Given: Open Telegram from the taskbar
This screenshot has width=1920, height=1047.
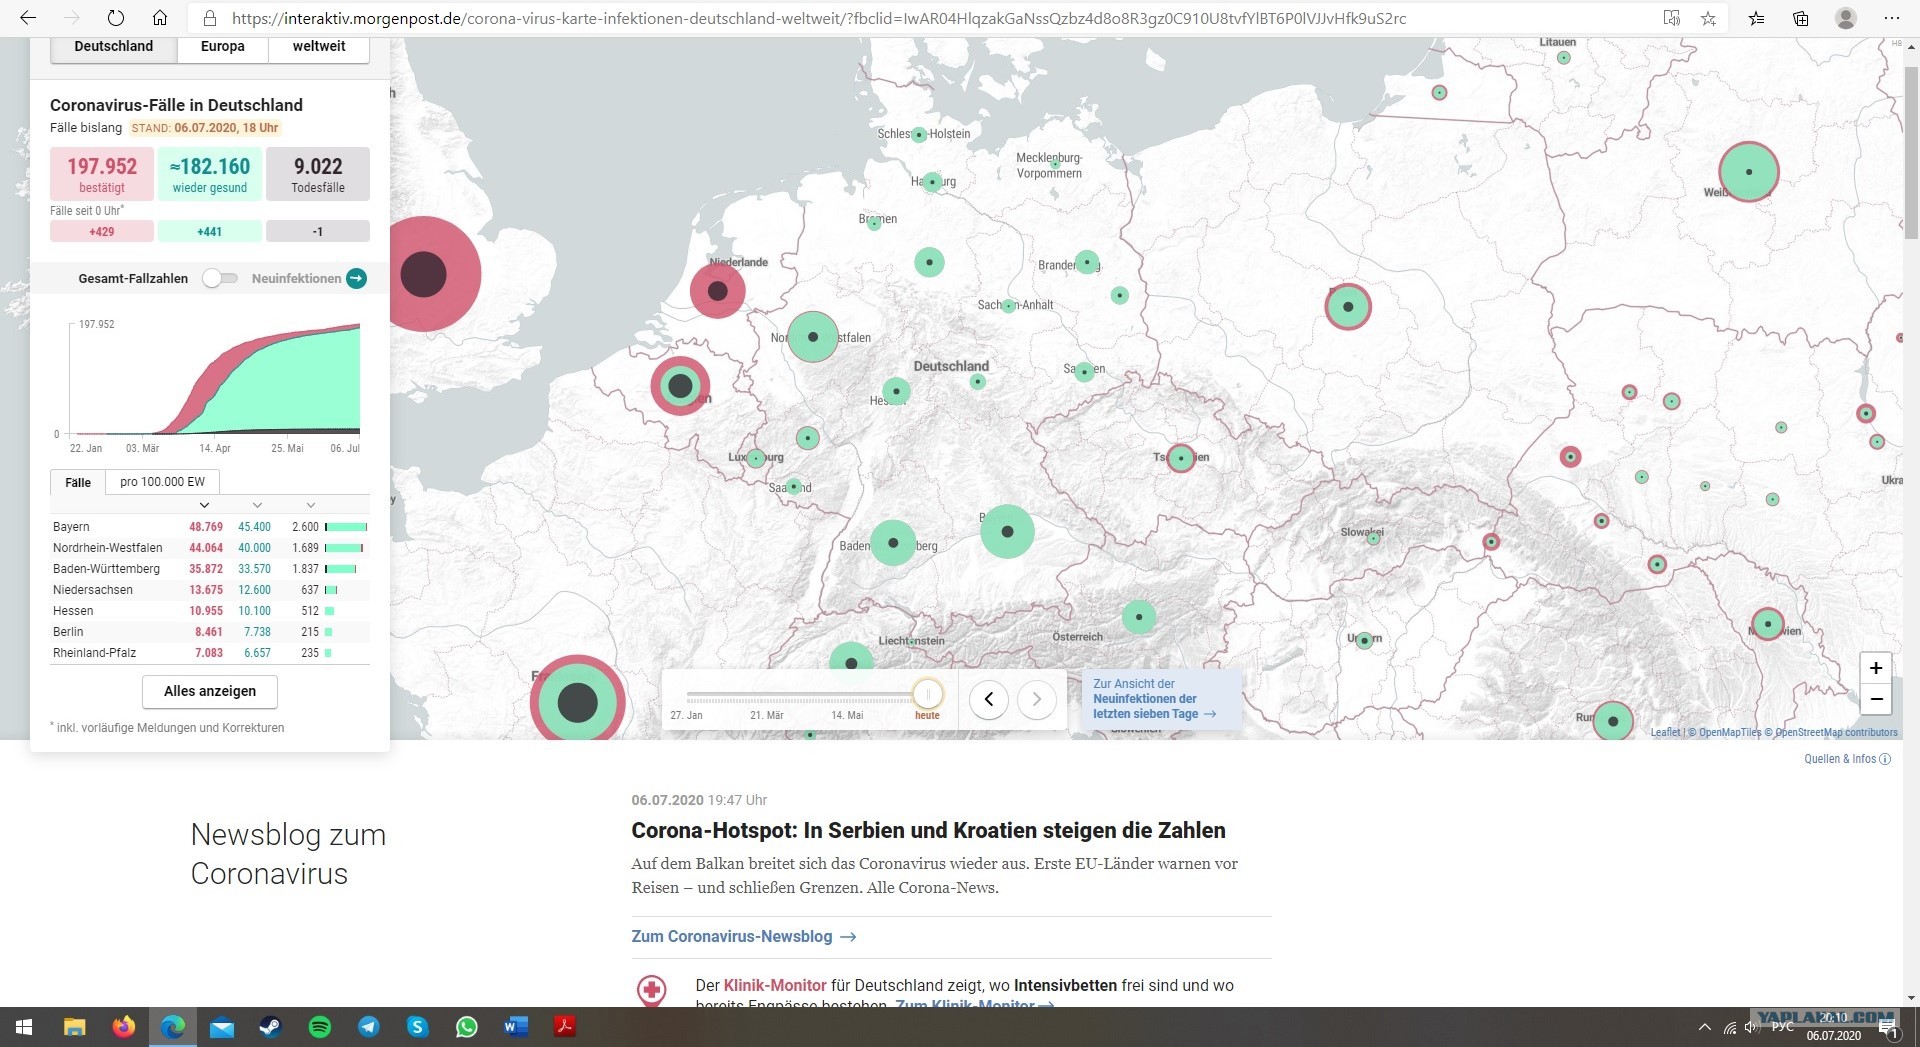Looking at the screenshot, I should [x=369, y=1027].
